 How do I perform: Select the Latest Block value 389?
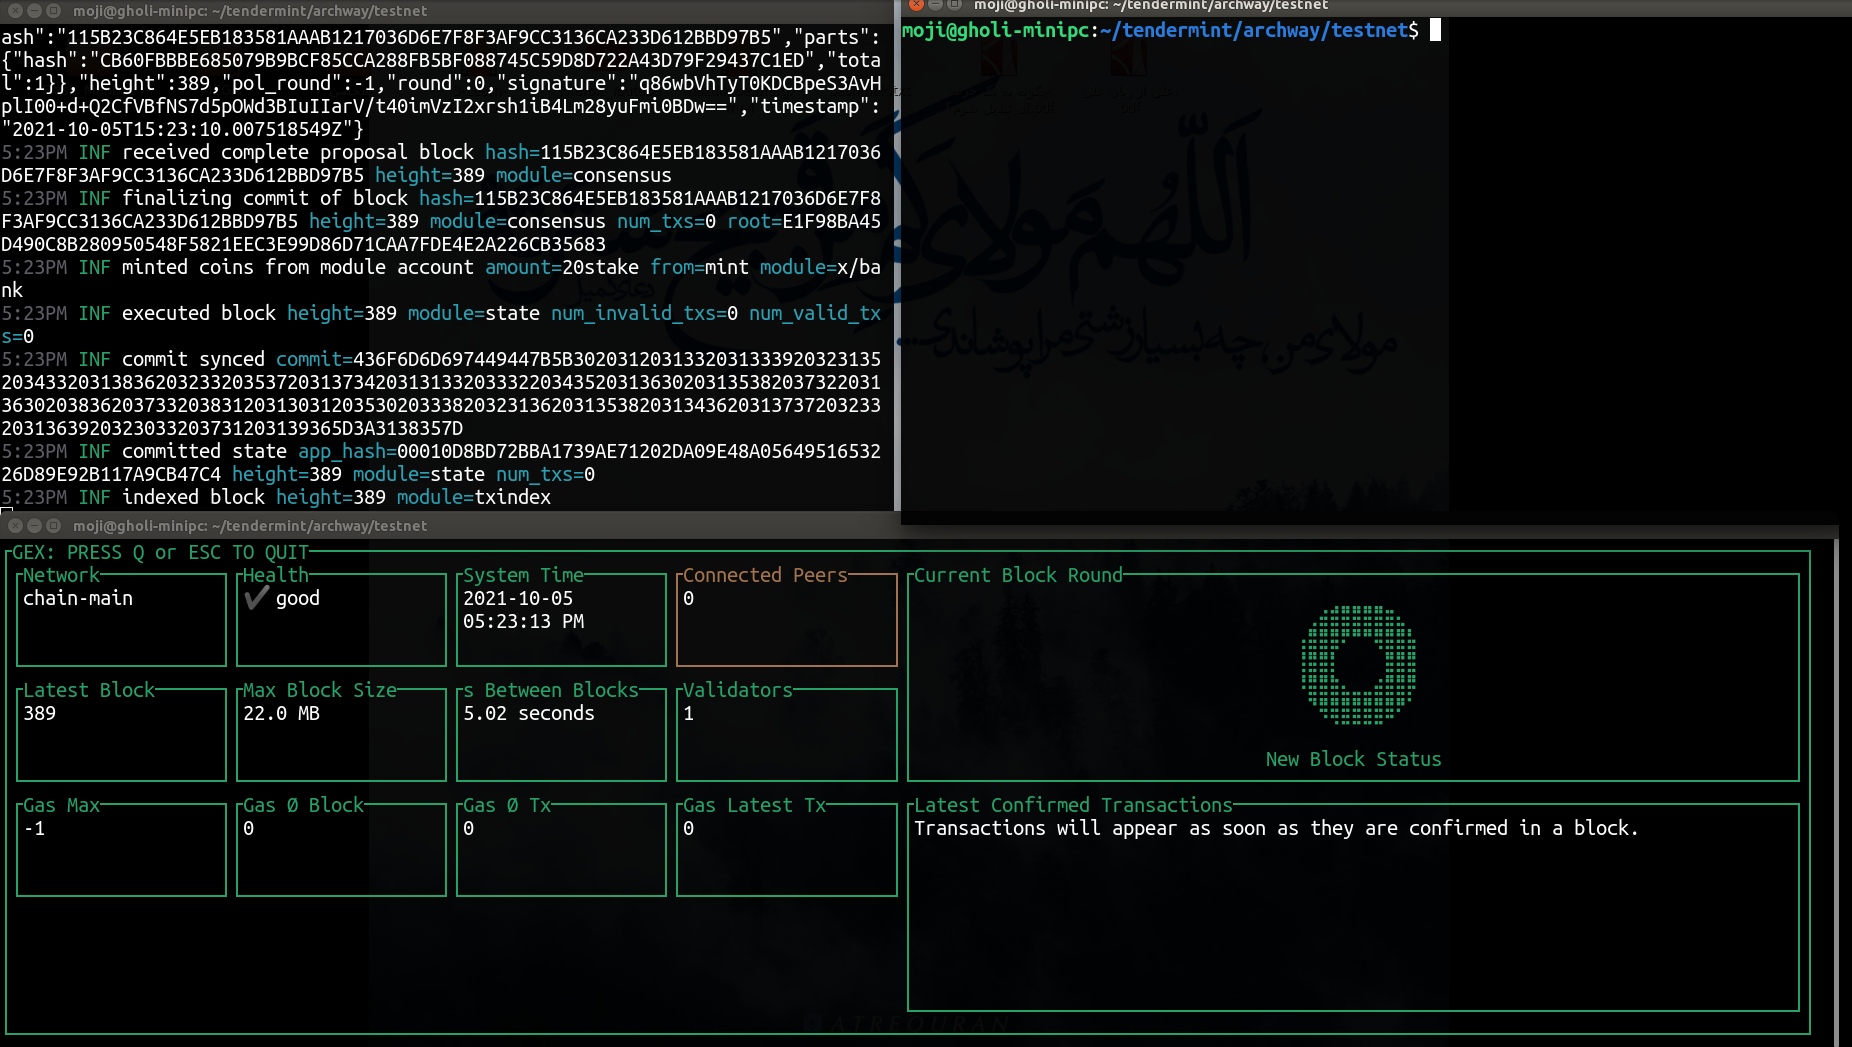click(x=40, y=714)
